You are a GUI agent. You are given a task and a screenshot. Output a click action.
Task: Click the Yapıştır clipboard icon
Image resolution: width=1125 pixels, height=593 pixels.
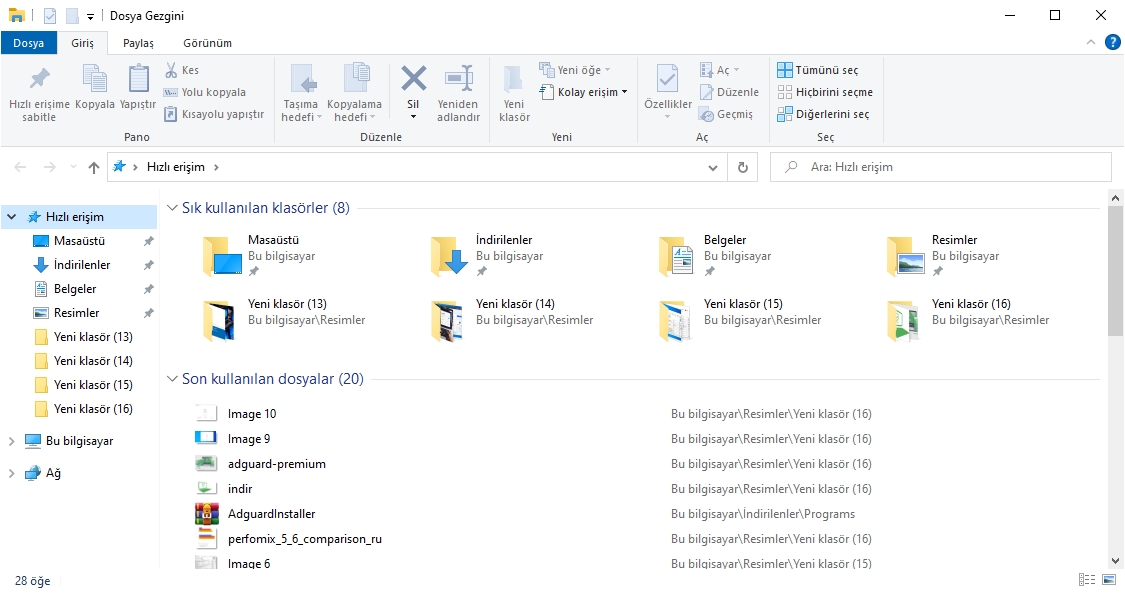(x=138, y=79)
